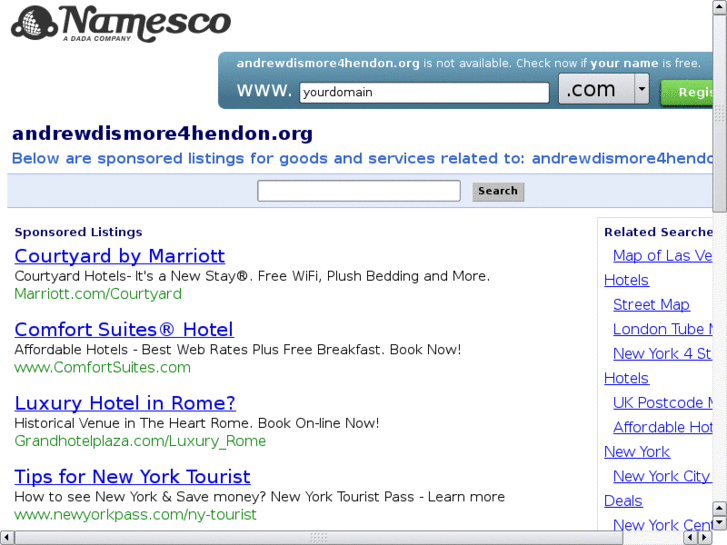Click the vertical scrollbar up arrow
Image resolution: width=727 pixels, height=545 pixels.
click(x=719, y=7)
